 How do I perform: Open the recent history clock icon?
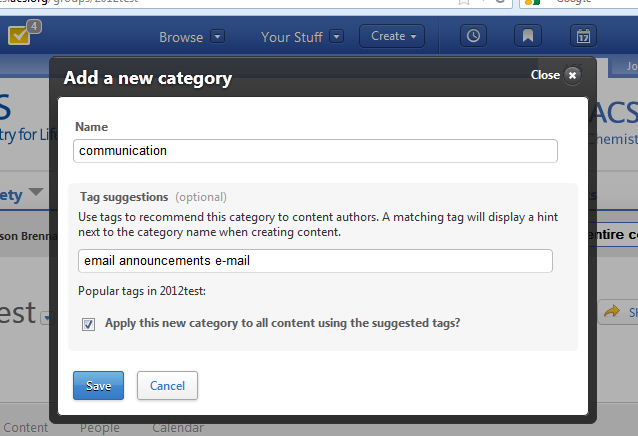pyautogui.click(x=473, y=36)
